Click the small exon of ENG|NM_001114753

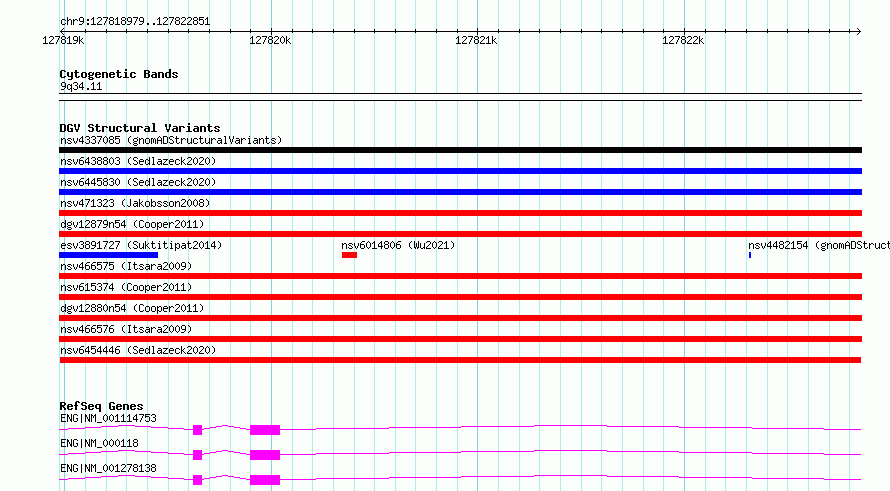(x=198, y=430)
